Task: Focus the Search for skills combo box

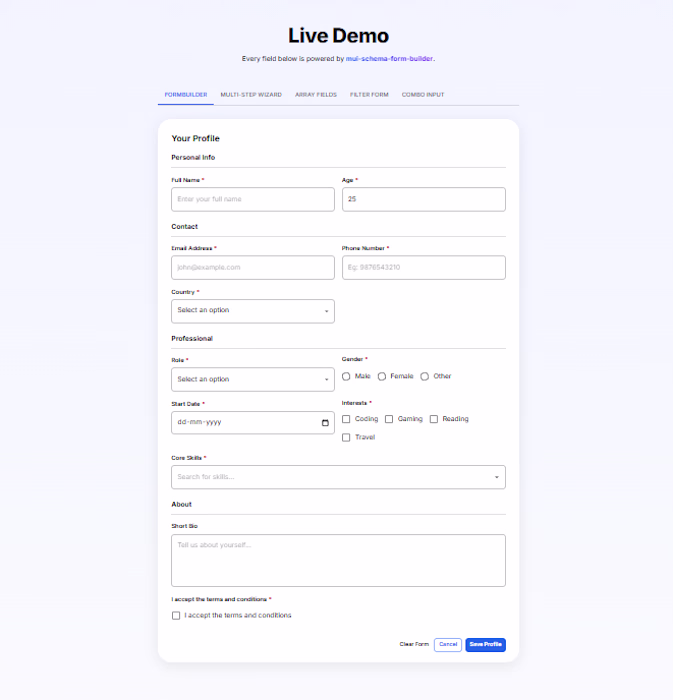Action: pos(338,477)
